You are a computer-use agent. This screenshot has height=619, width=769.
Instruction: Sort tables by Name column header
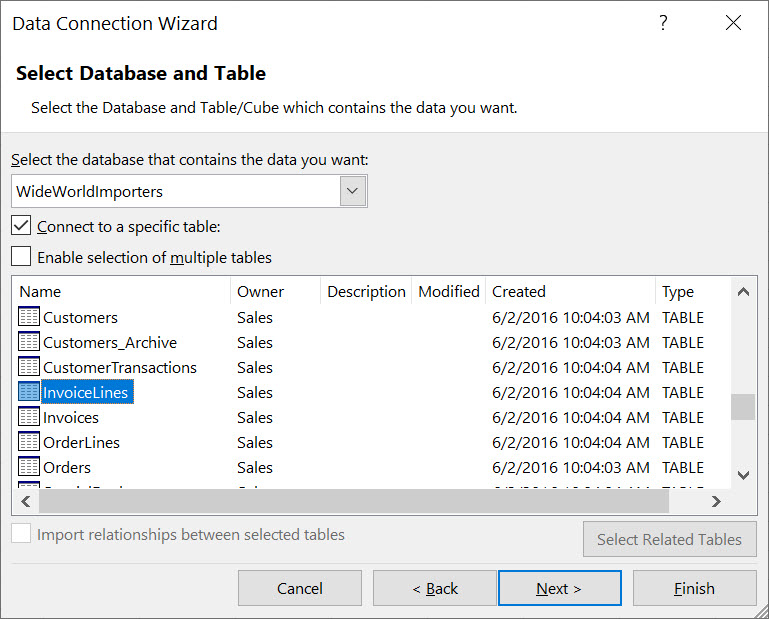(120, 292)
